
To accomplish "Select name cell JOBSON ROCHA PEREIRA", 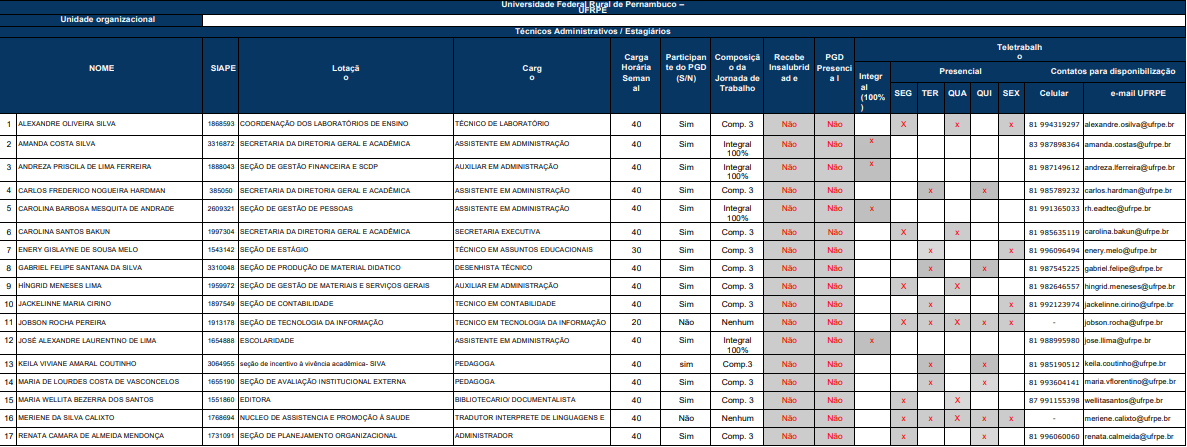I will [60, 322].
